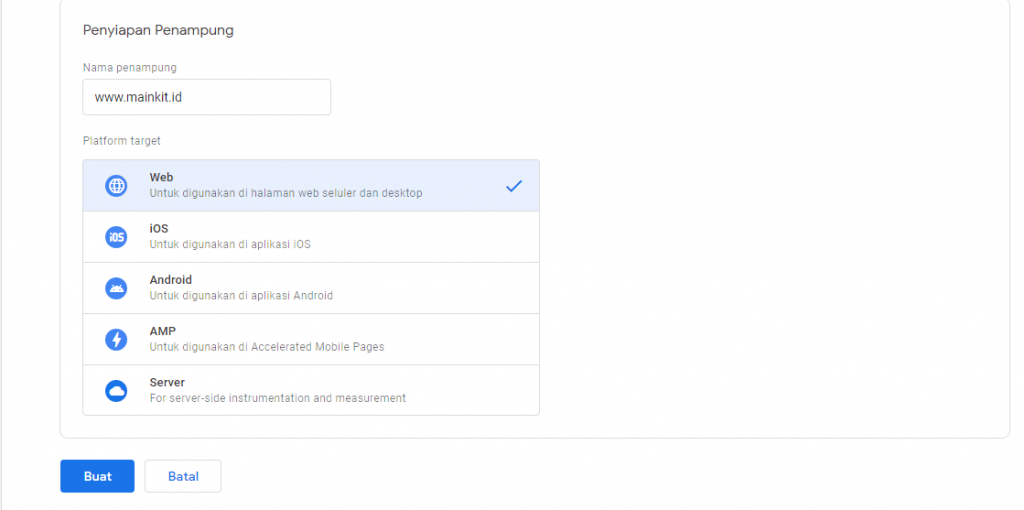Click the iOS platform icon
The width and height of the screenshot is (1024, 510).
pos(116,237)
